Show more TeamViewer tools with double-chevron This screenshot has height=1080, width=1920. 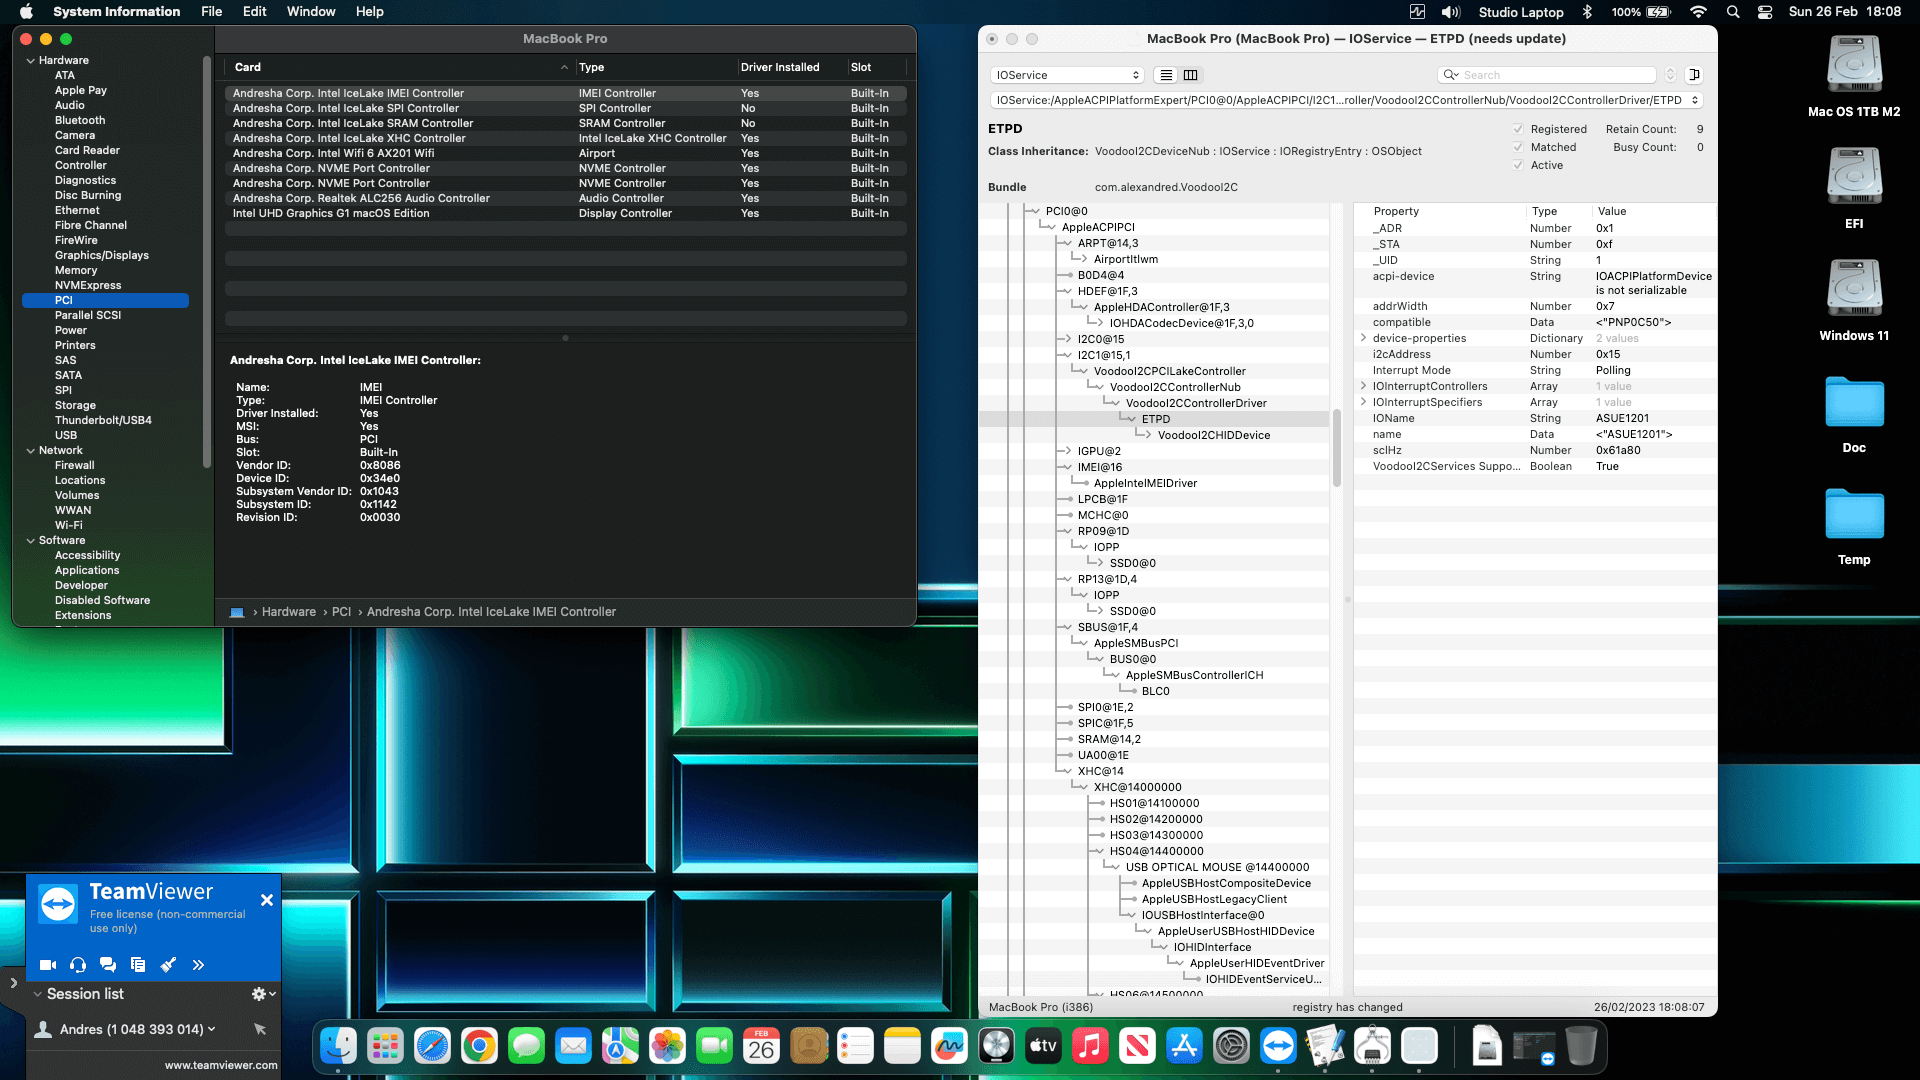pos(198,965)
